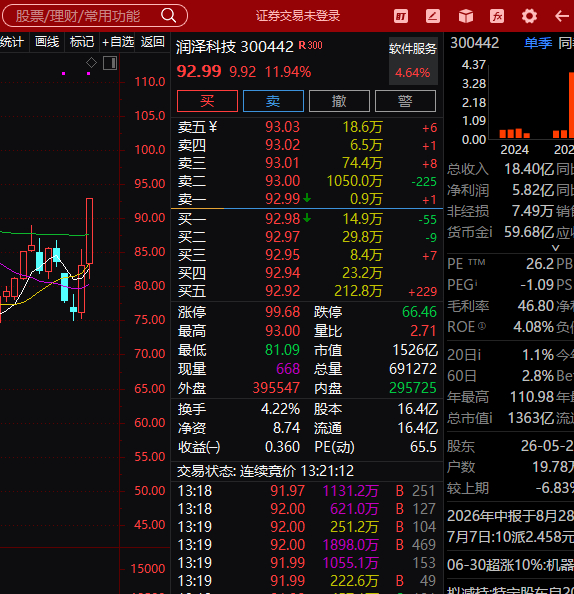Image resolution: width=574 pixels, height=594 pixels.
Task: Open the fx formula icon
Action: [x=497, y=16]
